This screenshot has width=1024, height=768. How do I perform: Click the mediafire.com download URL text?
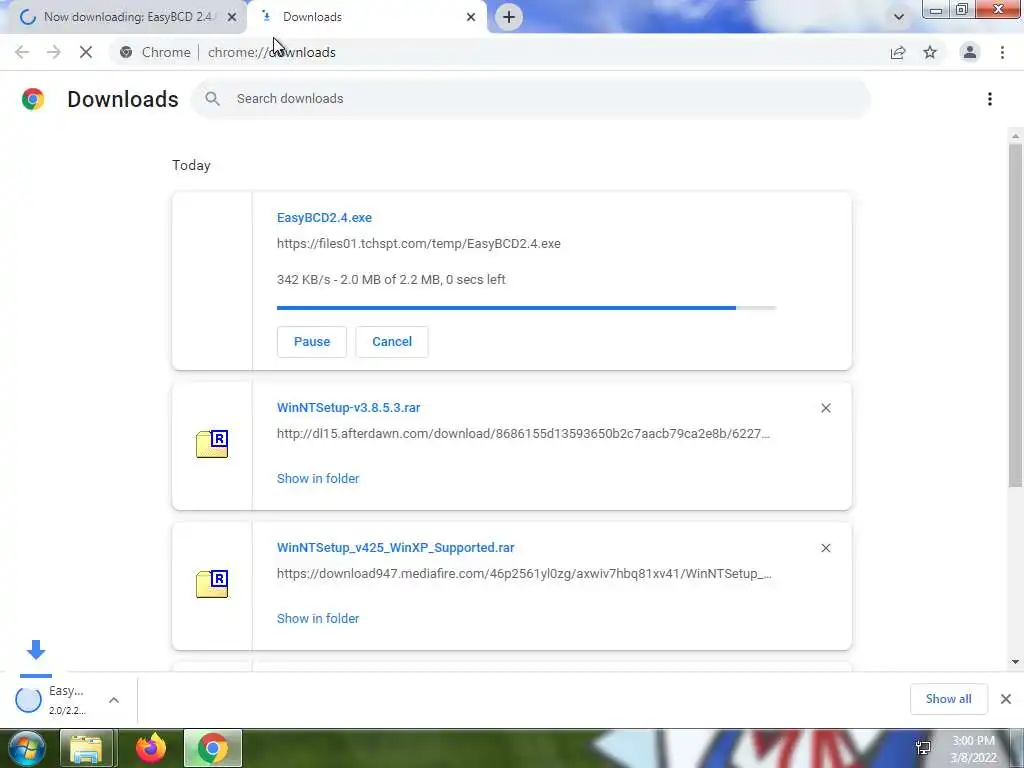point(524,574)
